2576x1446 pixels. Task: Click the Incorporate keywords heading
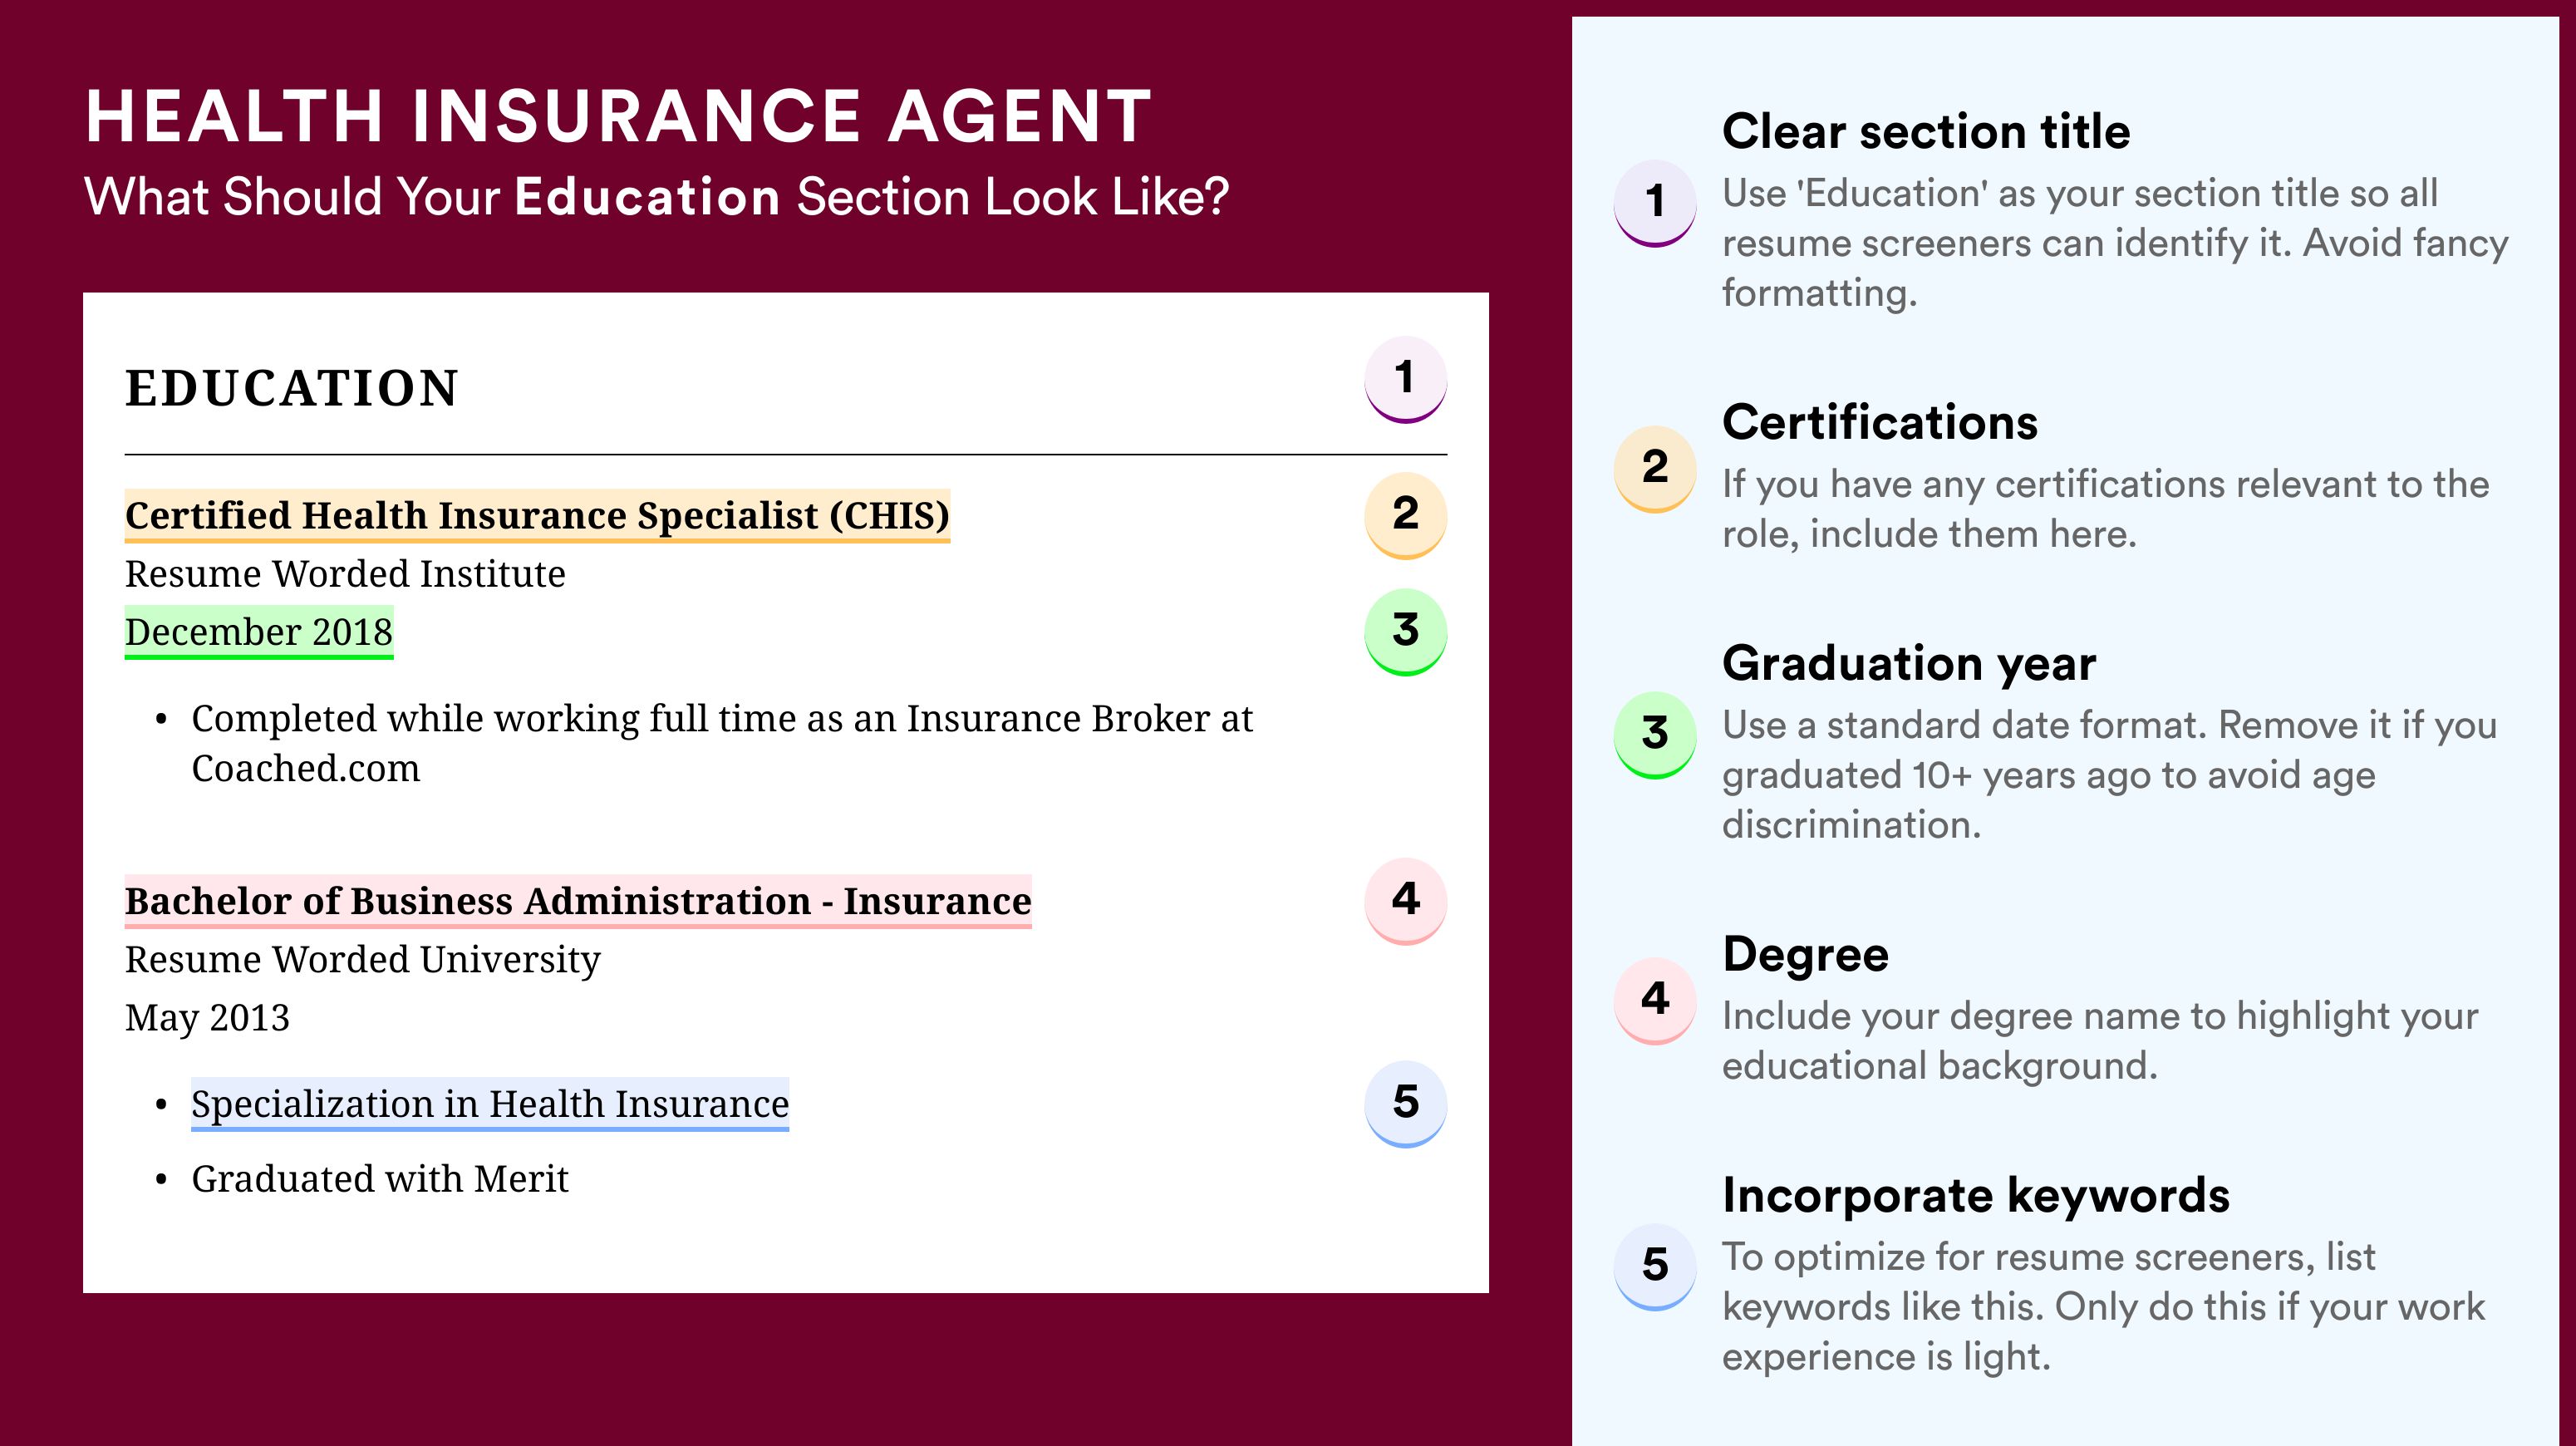tap(1976, 1195)
